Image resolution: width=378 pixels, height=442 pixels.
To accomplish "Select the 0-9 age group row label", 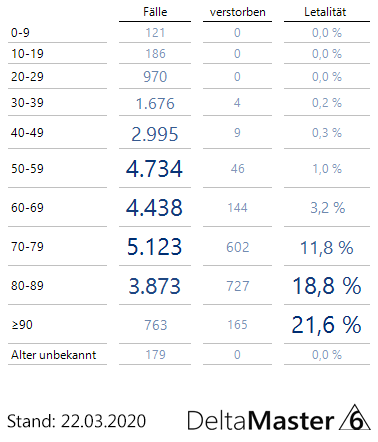I will click(20, 33).
